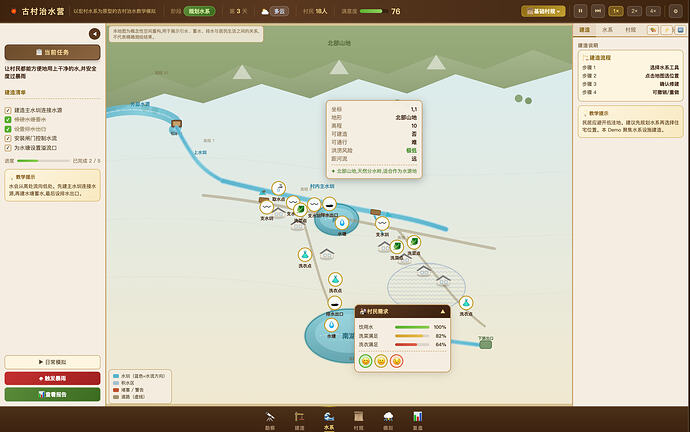Image resolution: width=690 pixels, height=432 pixels.
Task: Select the 水系 wave tab in bottom bar
Action: (x=329, y=420)
